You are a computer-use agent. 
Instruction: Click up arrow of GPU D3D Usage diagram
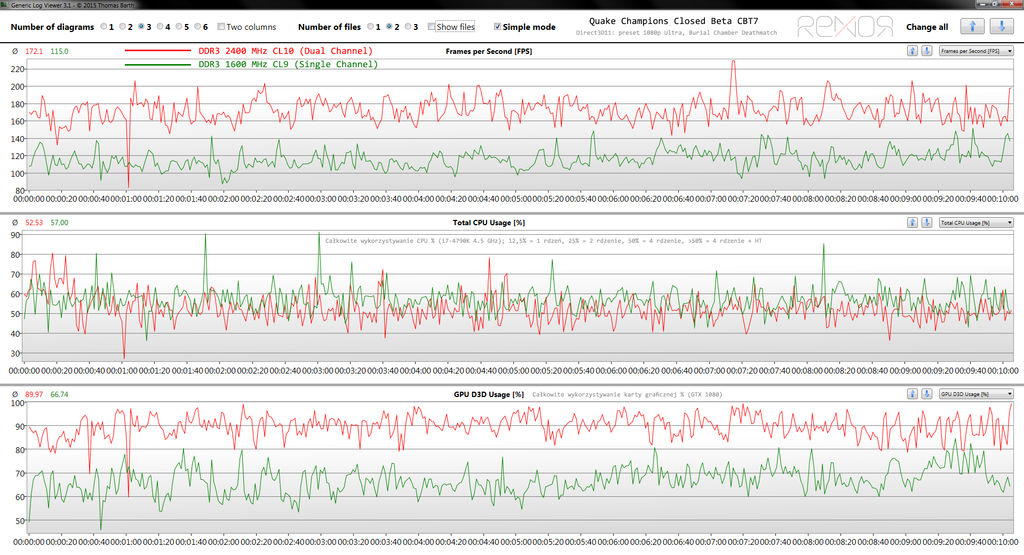[912, 394]
